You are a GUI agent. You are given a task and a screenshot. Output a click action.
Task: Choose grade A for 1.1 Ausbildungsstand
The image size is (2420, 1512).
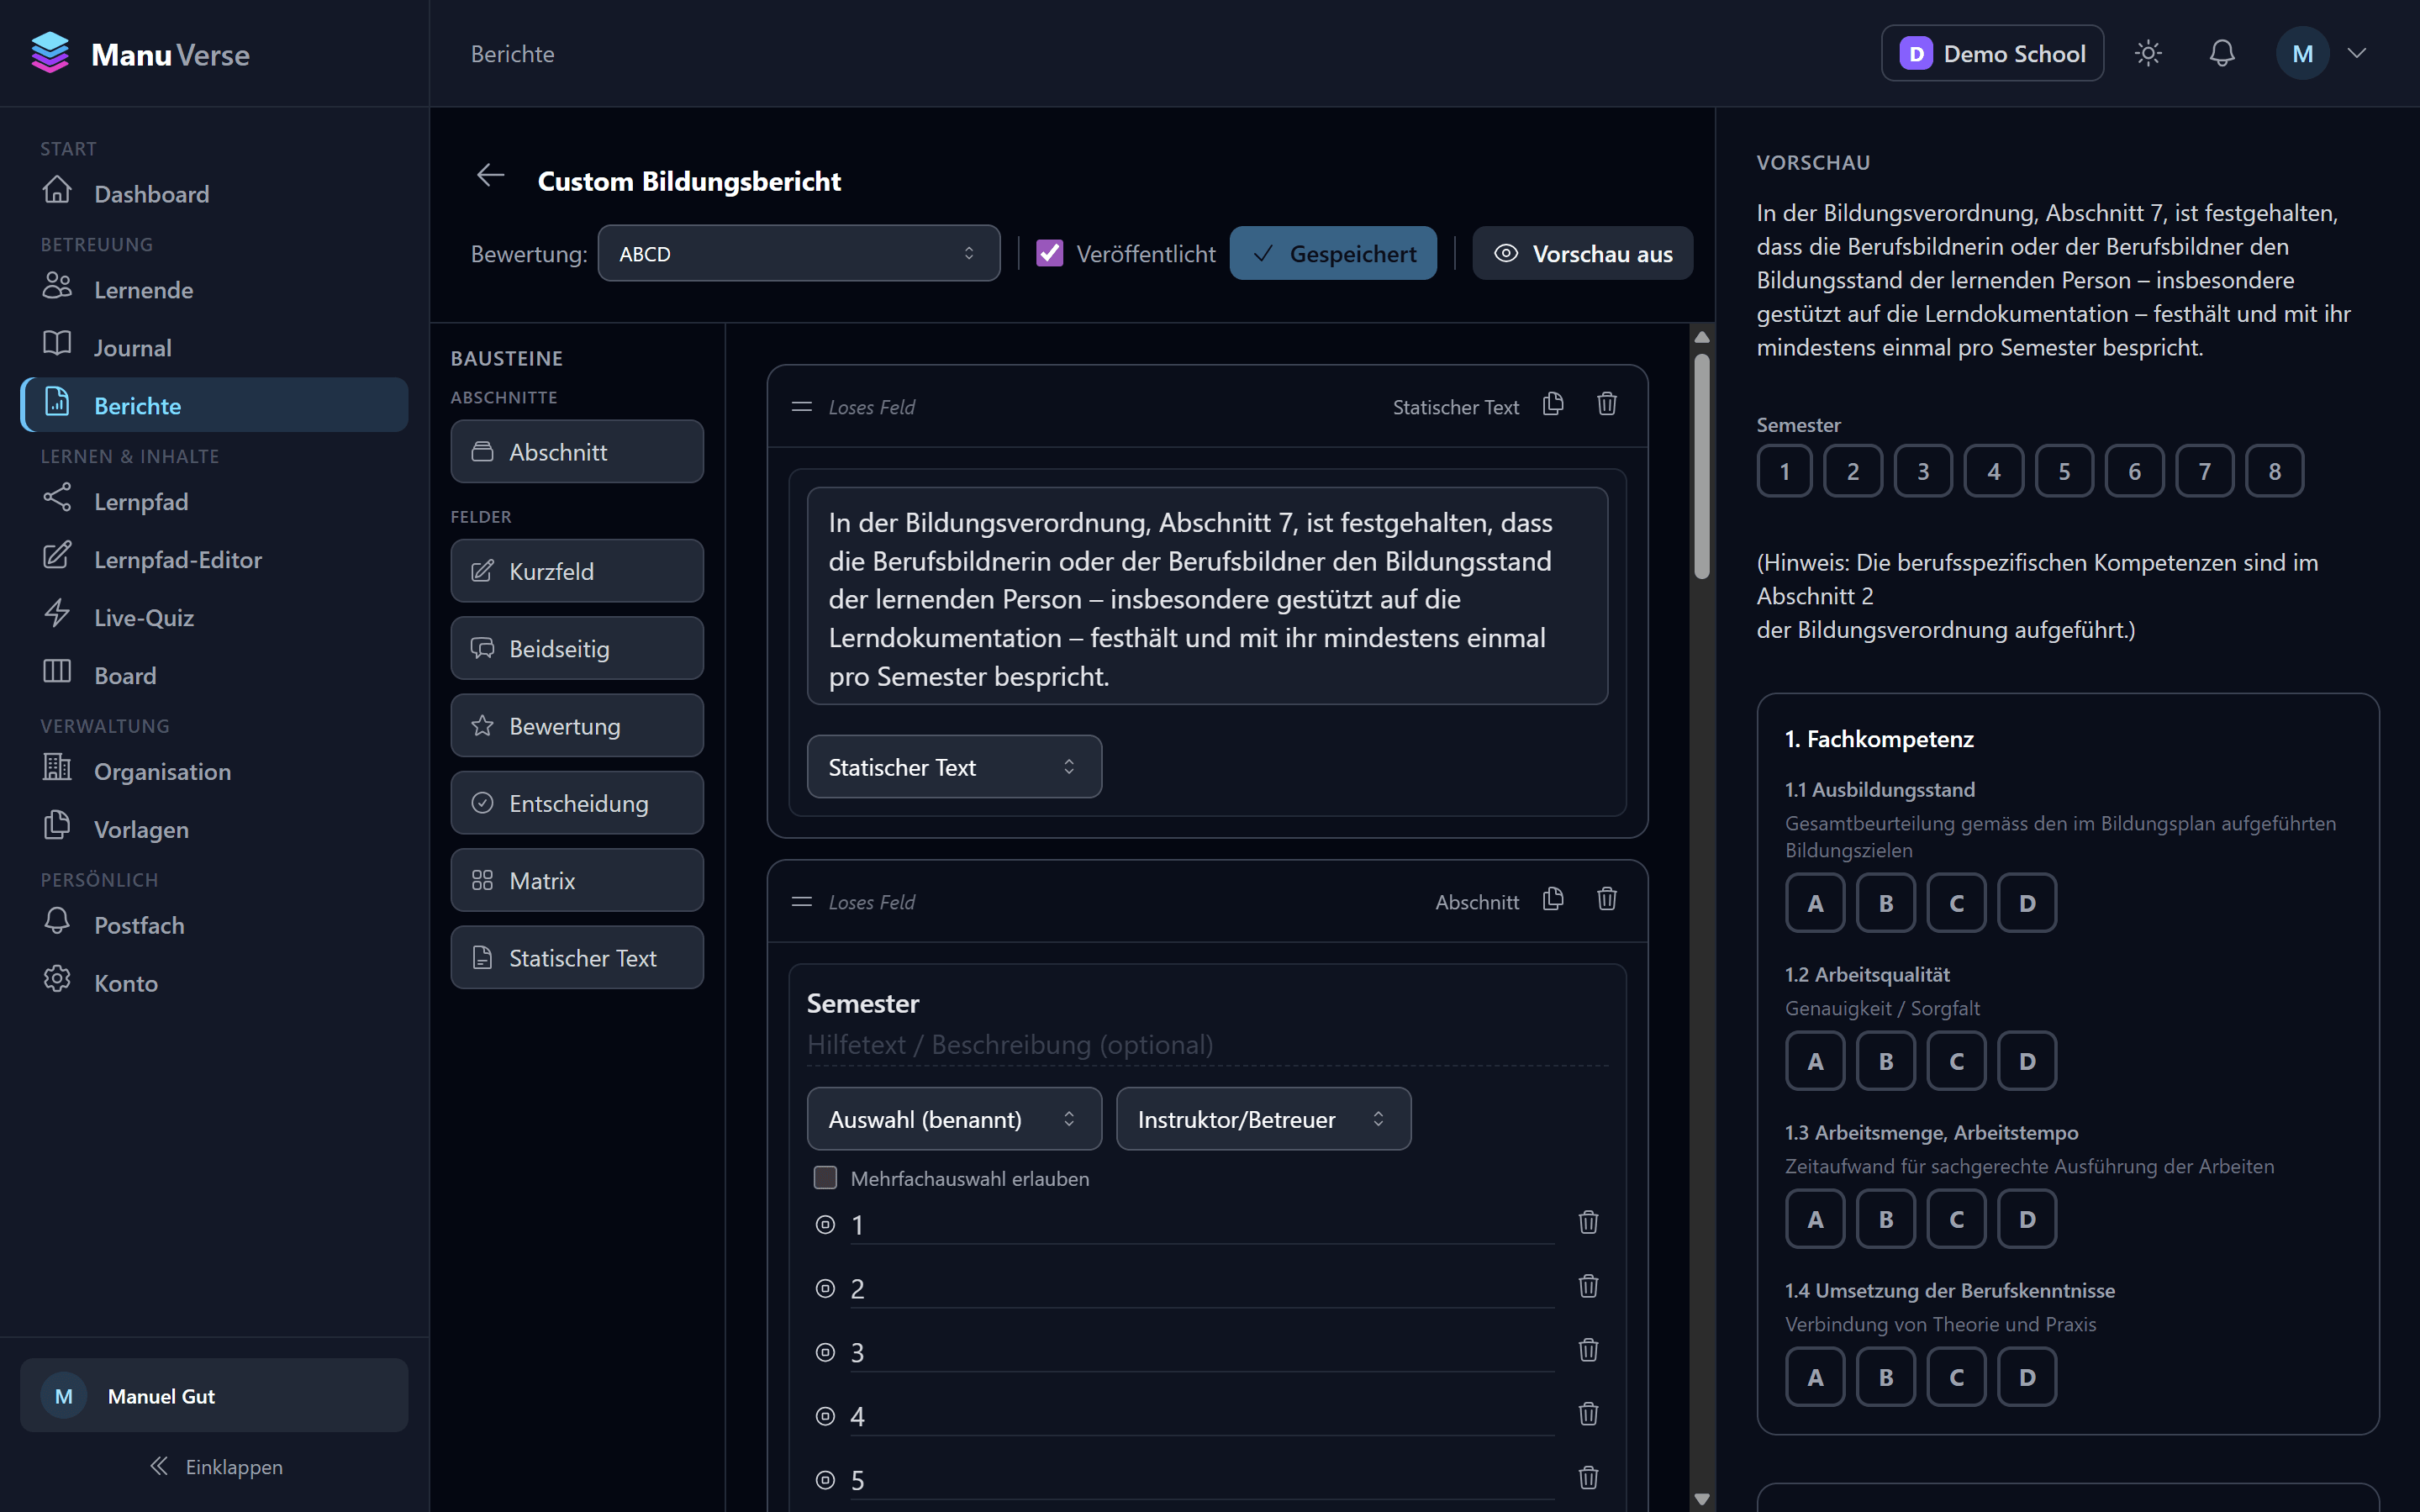tap(1815, 903)
